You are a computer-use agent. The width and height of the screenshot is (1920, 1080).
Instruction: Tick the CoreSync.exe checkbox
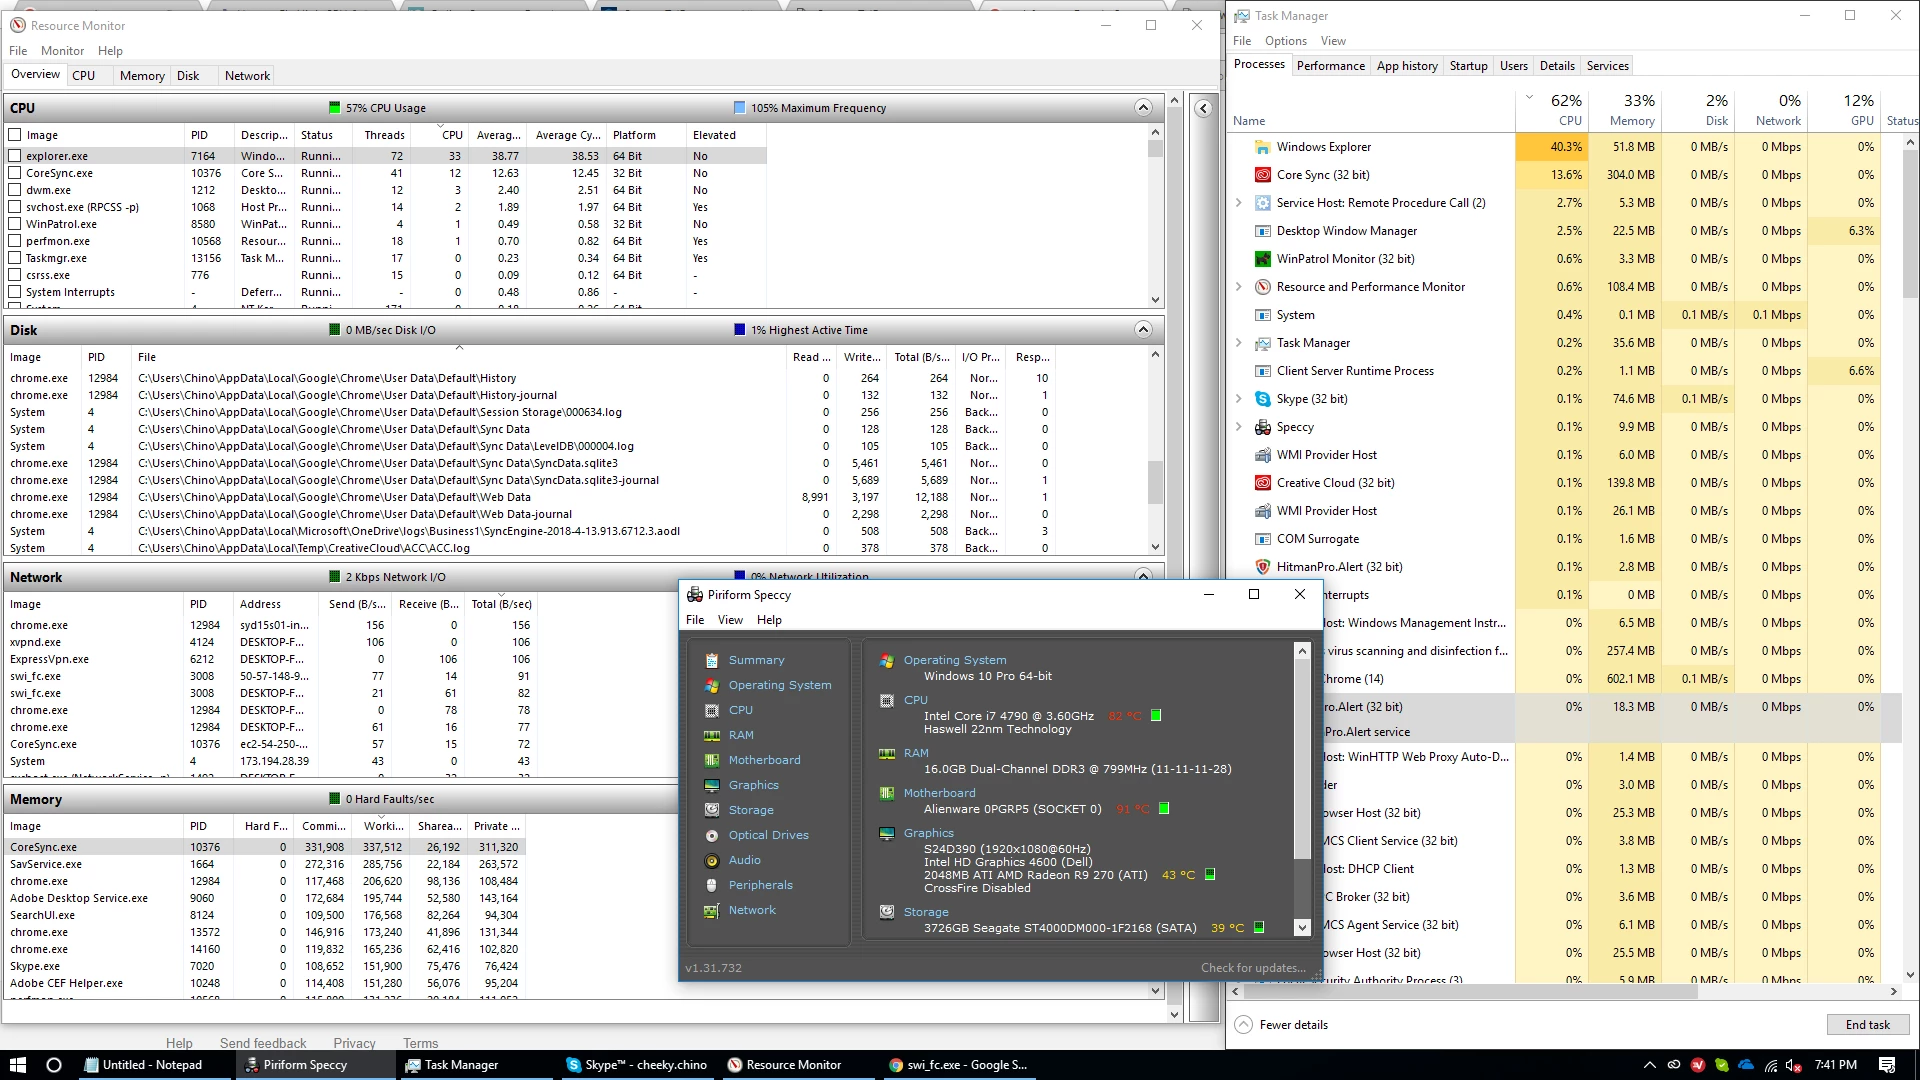click(x=15, y=173)
